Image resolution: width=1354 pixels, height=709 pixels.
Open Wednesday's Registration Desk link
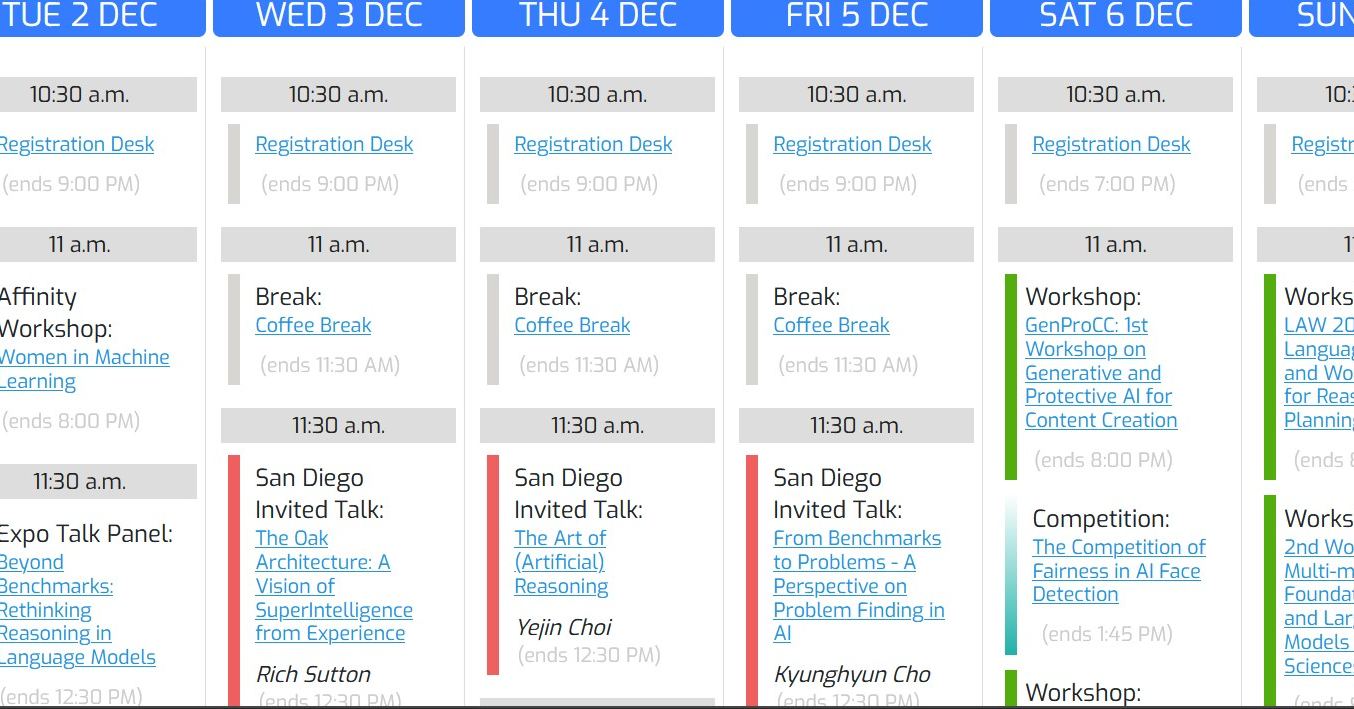pos(334,144)
